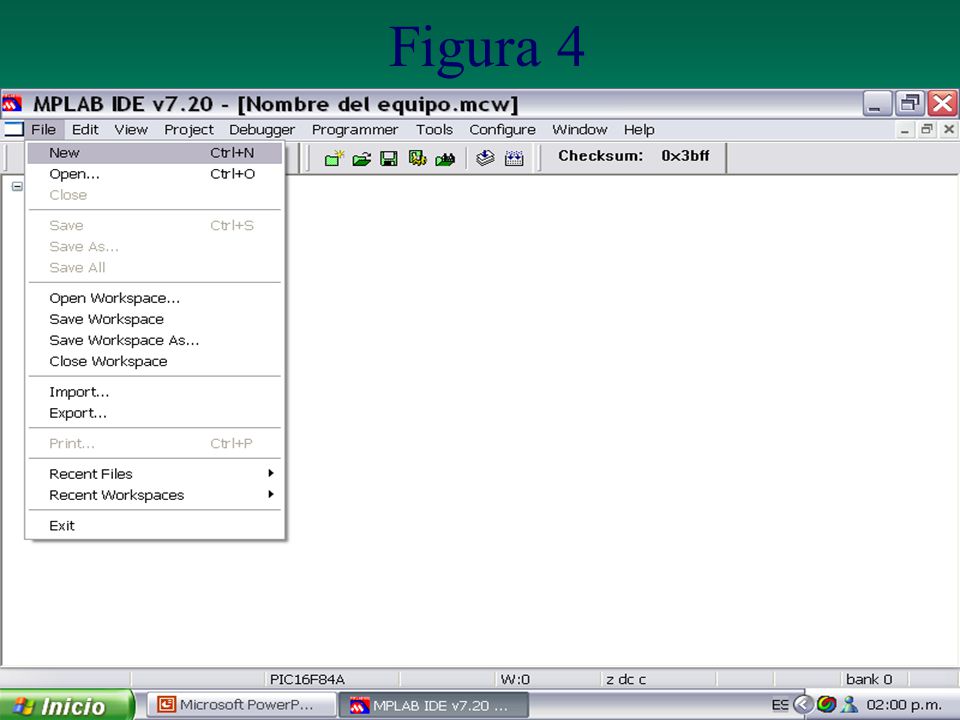The height and width of the screenshot is (720, 960).
Task: Click the New Project toolbar icon
Action: [334, 159]
